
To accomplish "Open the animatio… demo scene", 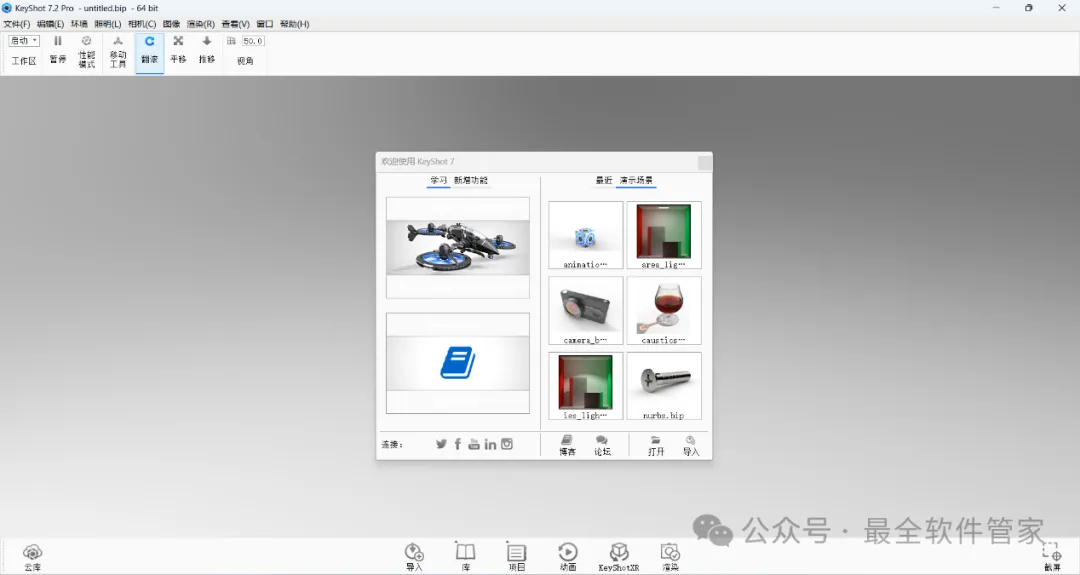I will (x=585, y=235).
